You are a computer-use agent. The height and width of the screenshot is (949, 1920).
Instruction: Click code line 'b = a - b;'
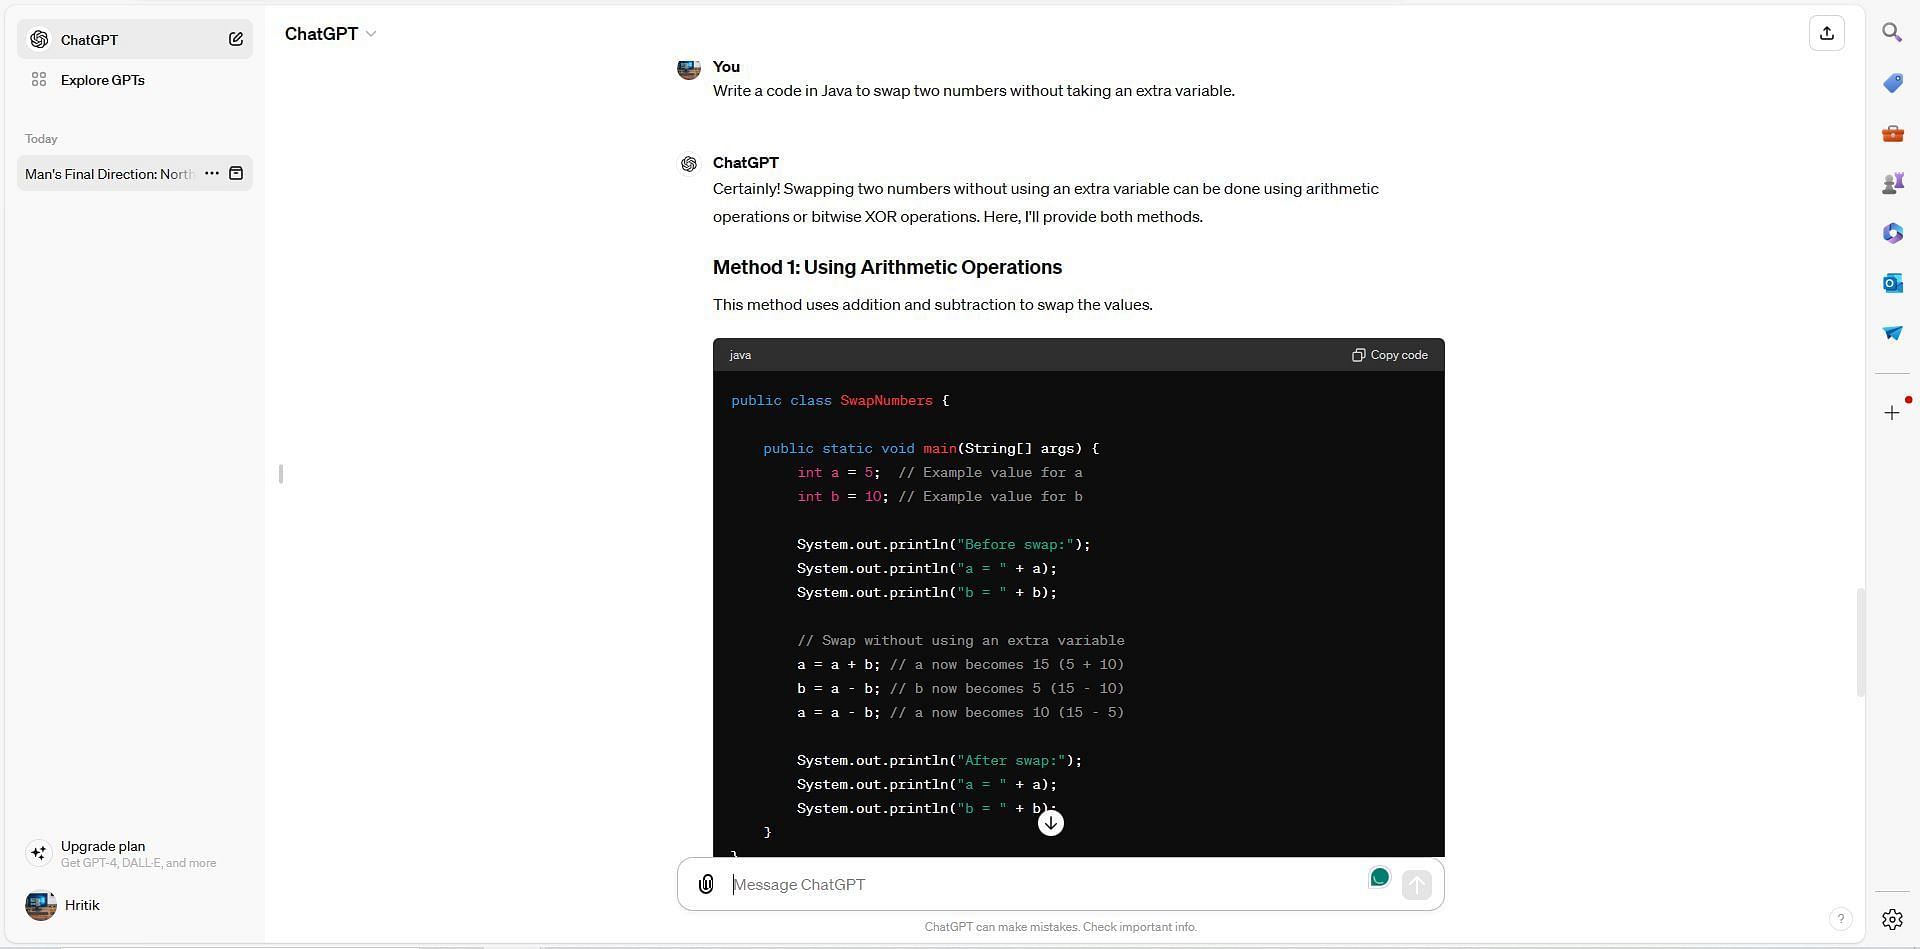coord(838,688)
